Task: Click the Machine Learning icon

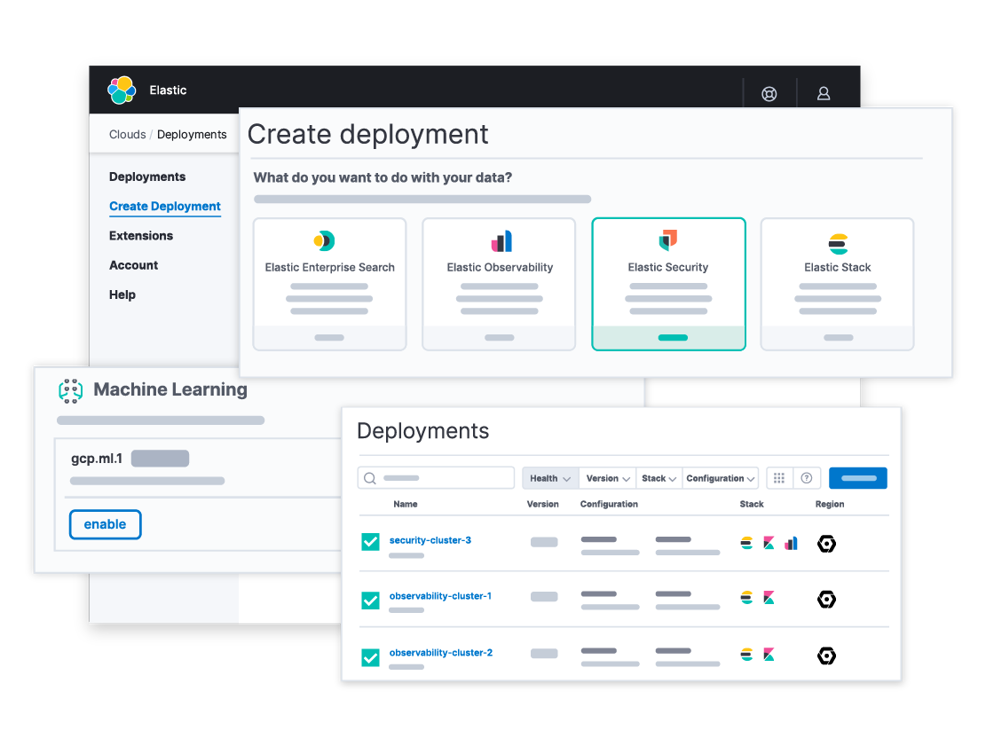Action: [70, 390]
